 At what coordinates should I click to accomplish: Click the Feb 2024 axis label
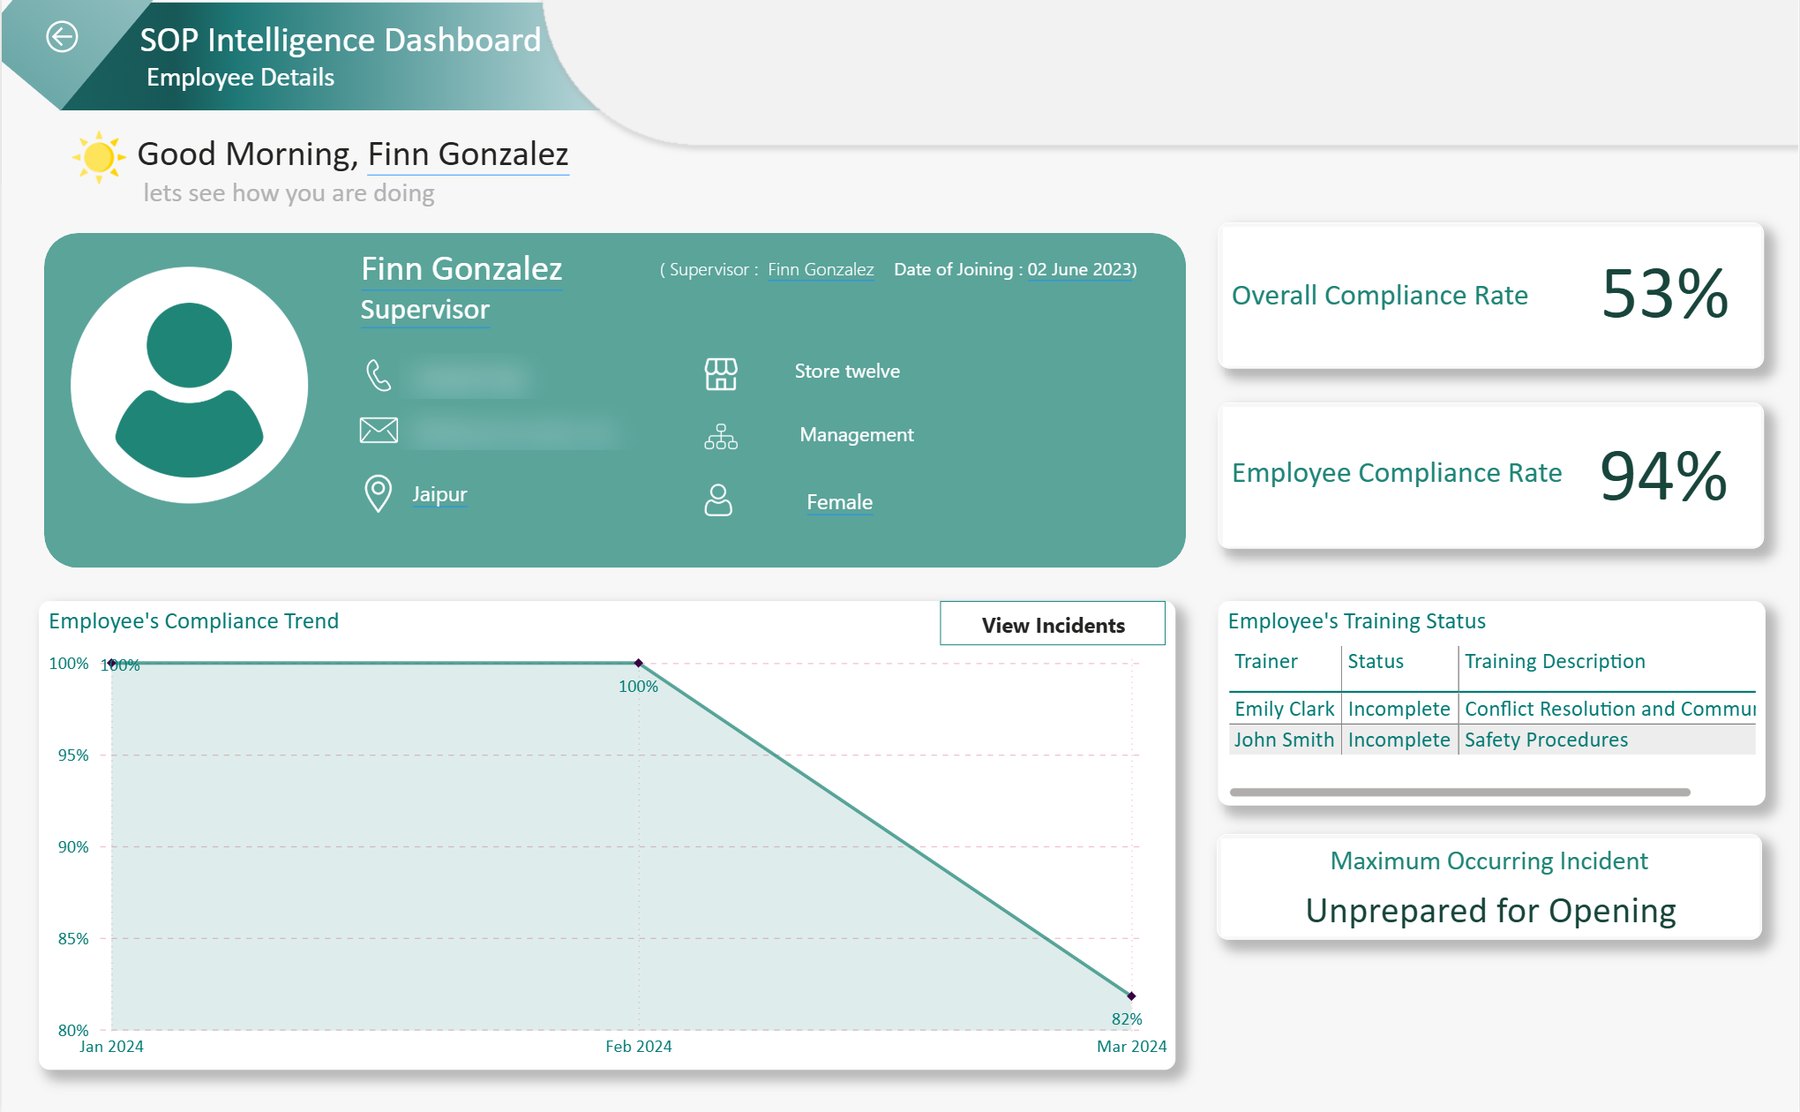tap(638, 1046)
